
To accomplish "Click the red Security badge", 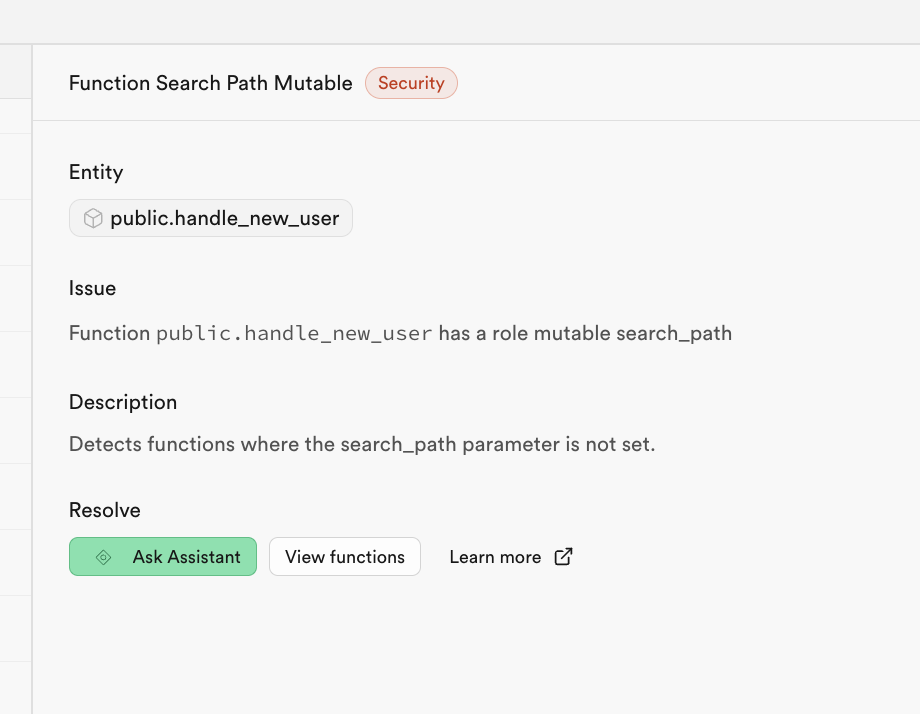I will (x=411, y=83).
